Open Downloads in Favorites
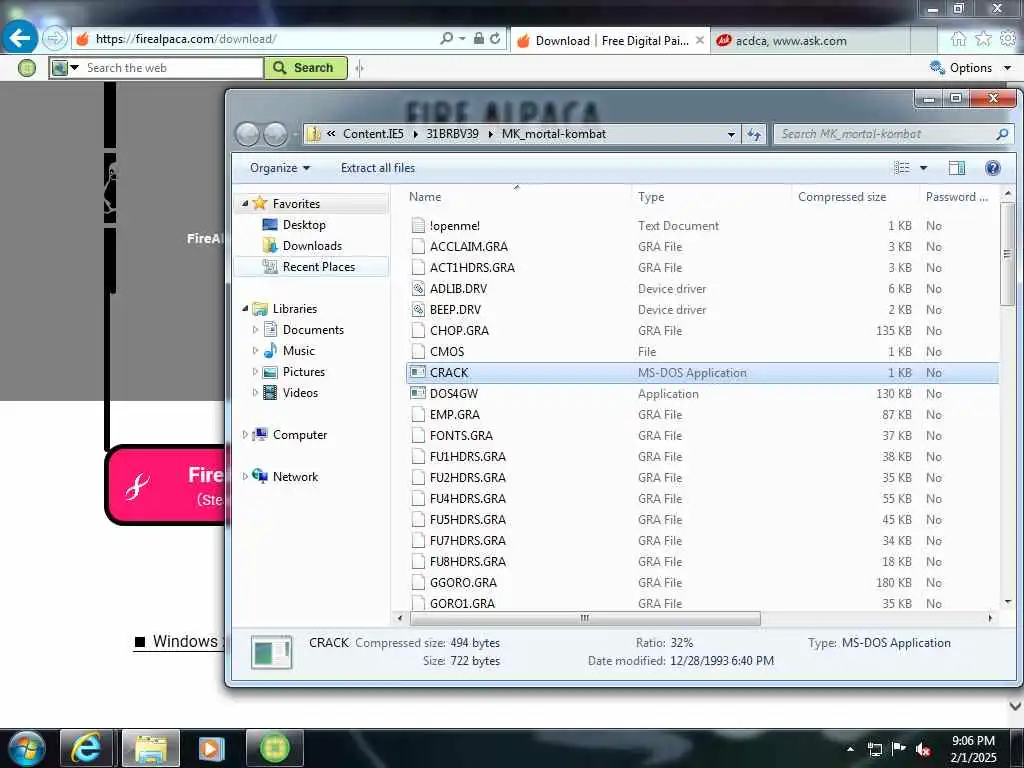The width and height of the screenshot is (1024, 768). click(312, 246)
